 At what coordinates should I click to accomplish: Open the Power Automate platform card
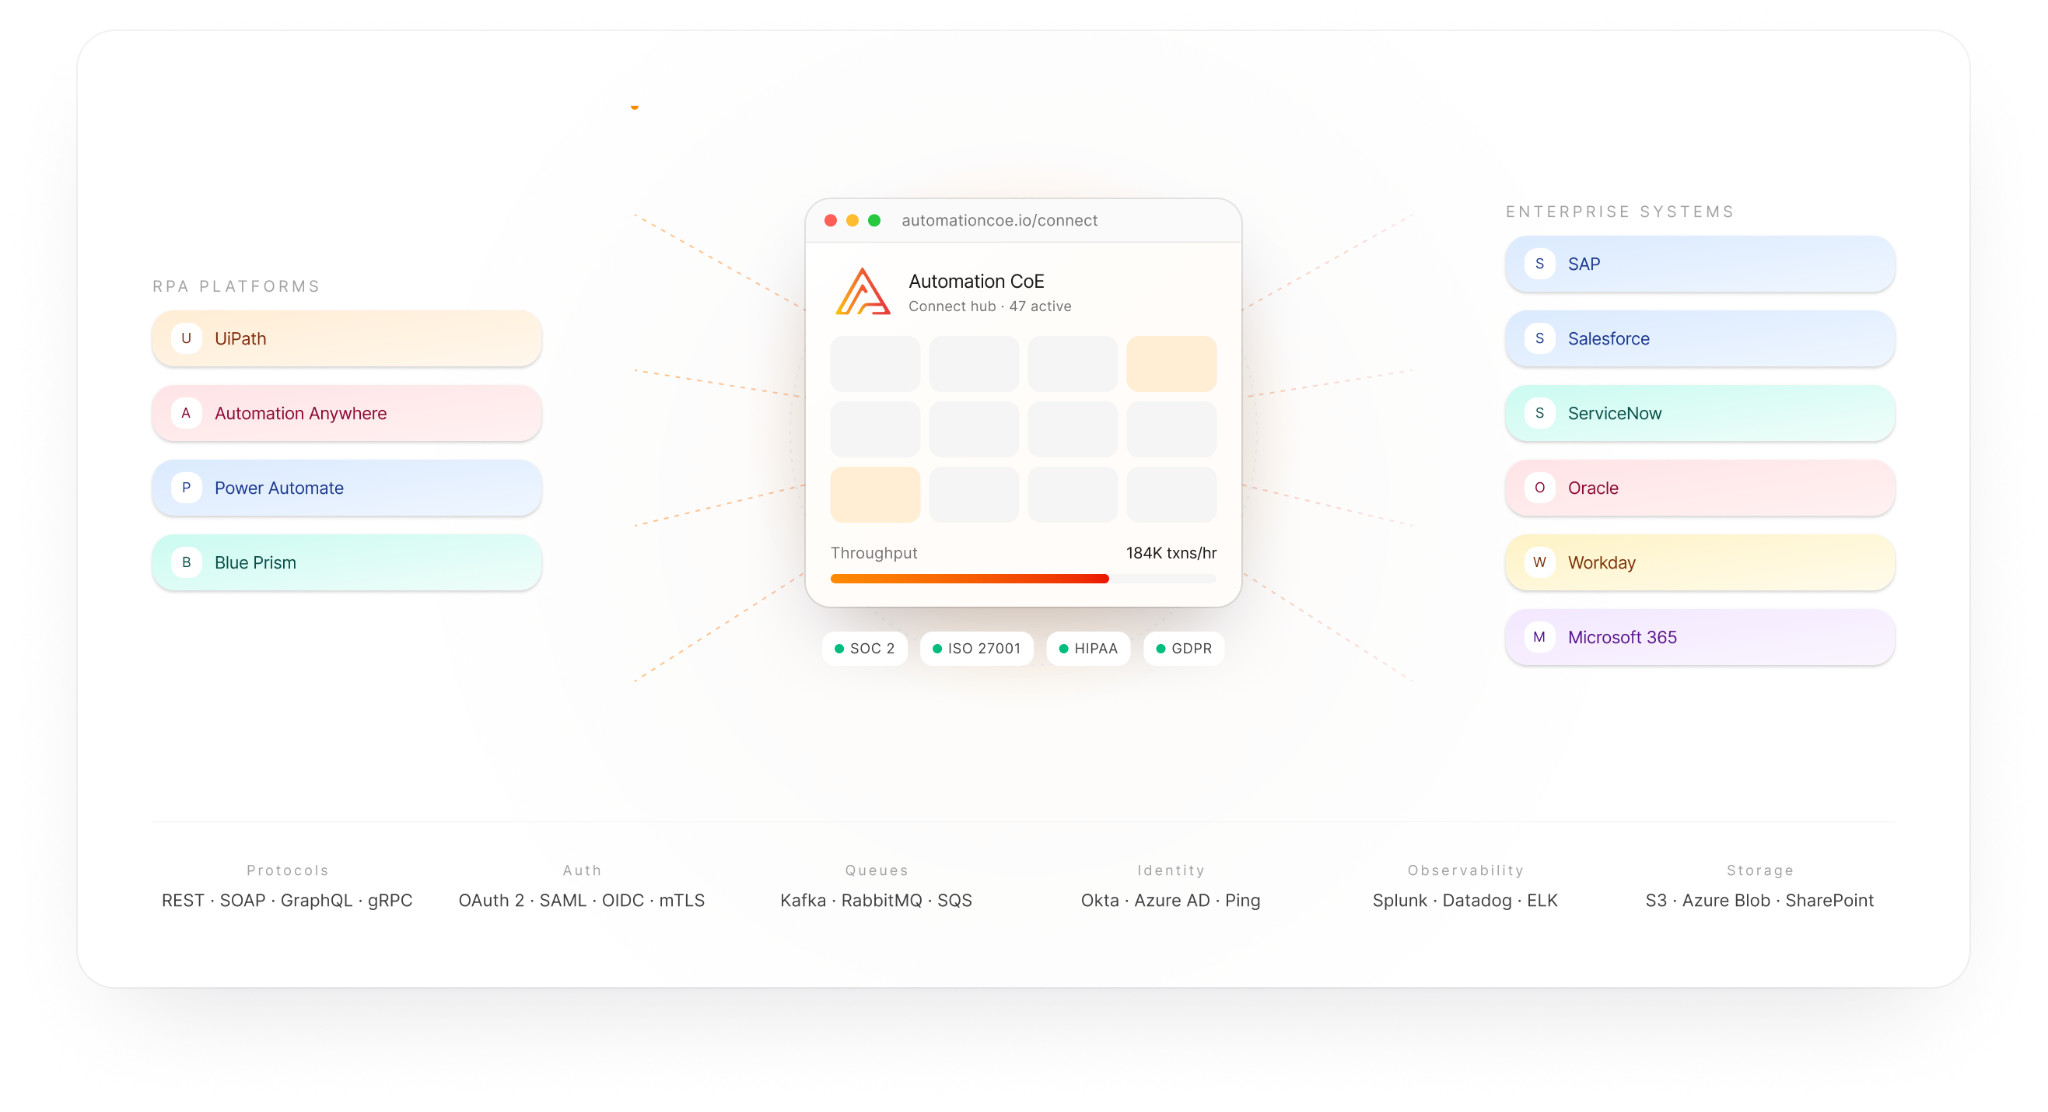click(347, 488)
